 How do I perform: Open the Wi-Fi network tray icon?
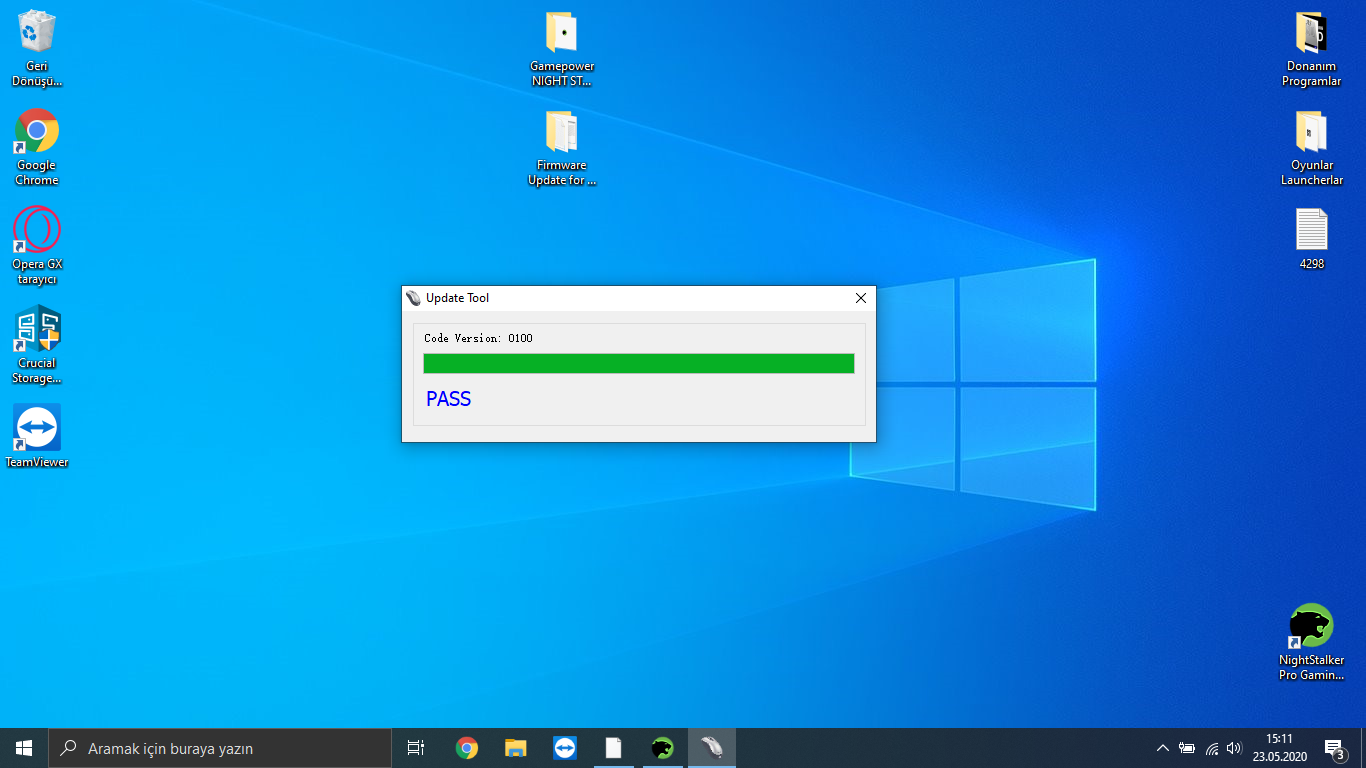tap(1211, 748)
